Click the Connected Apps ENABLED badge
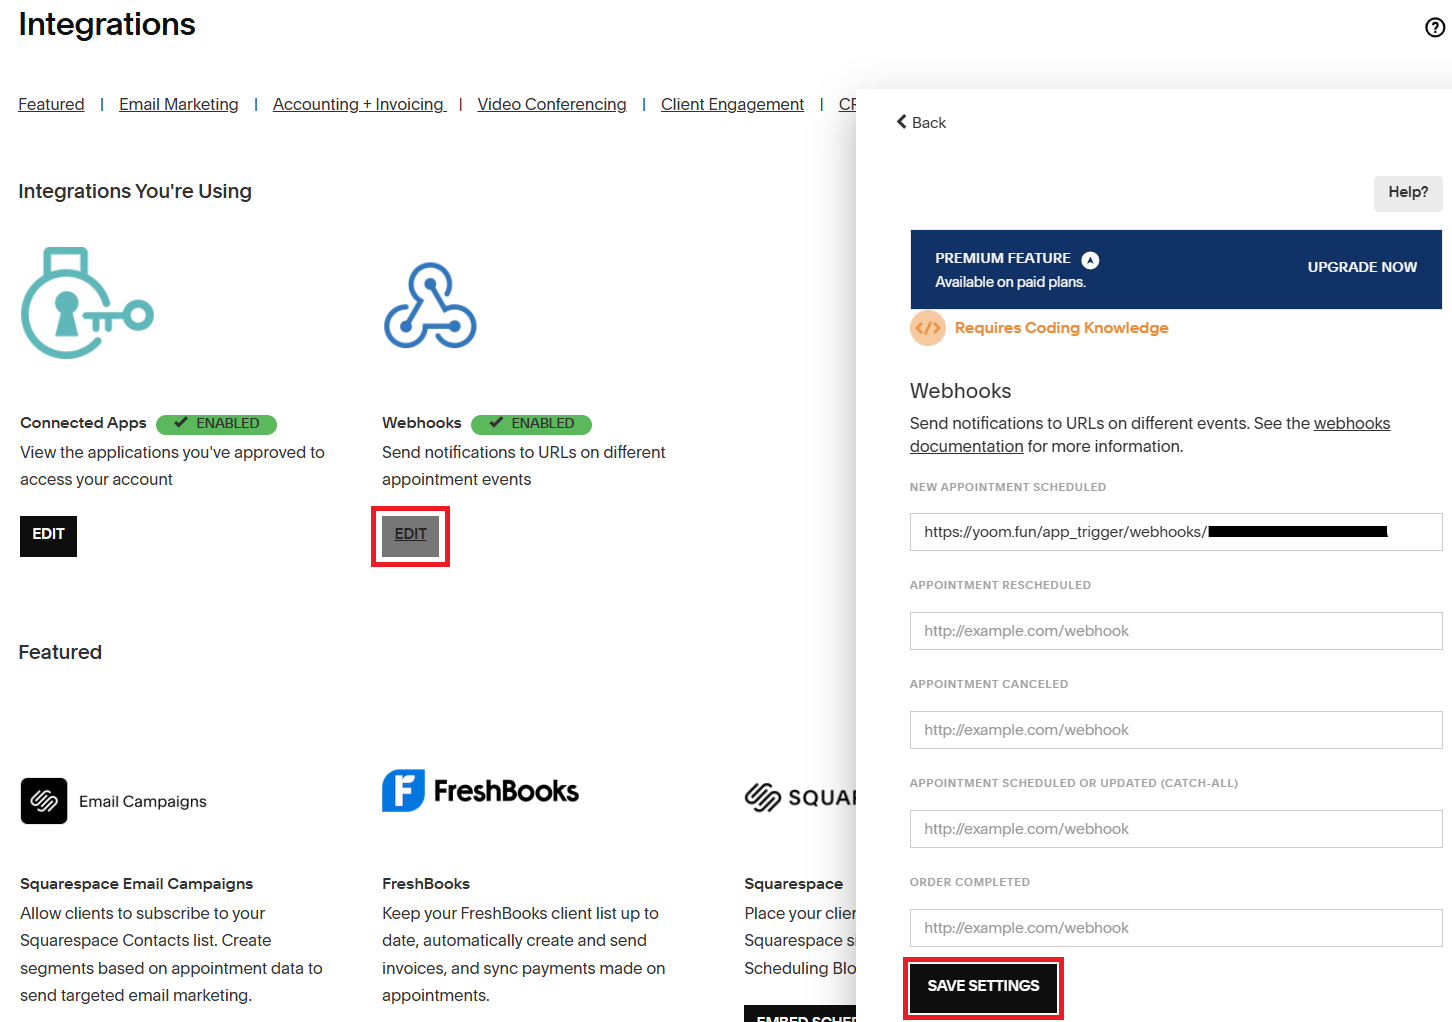 pyautogui.click(x=216, y=424)
